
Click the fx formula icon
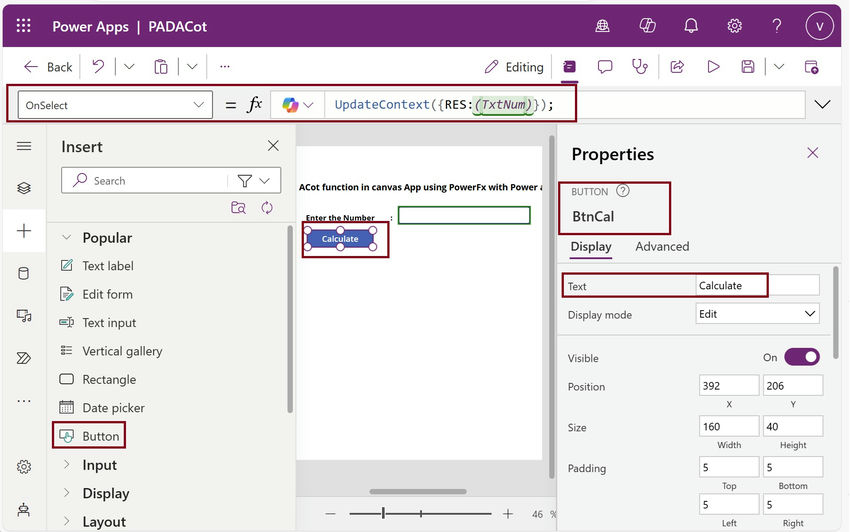point(254,104)
